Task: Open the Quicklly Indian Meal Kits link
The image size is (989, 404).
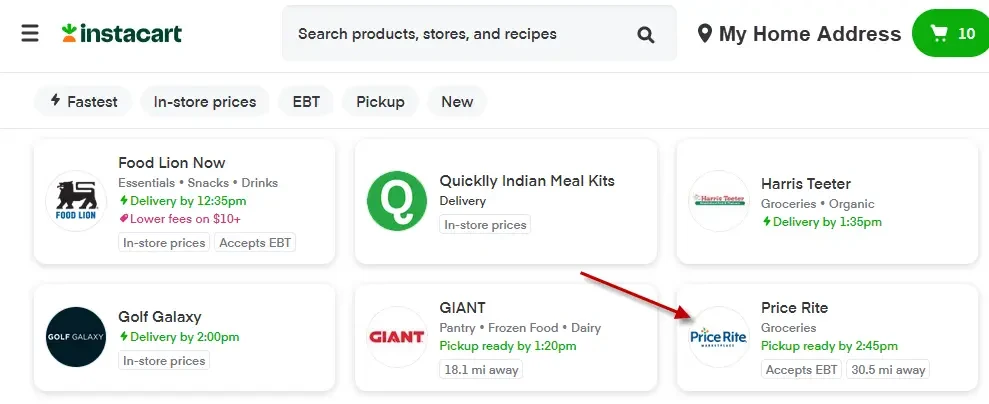Action: pos(527,180)
